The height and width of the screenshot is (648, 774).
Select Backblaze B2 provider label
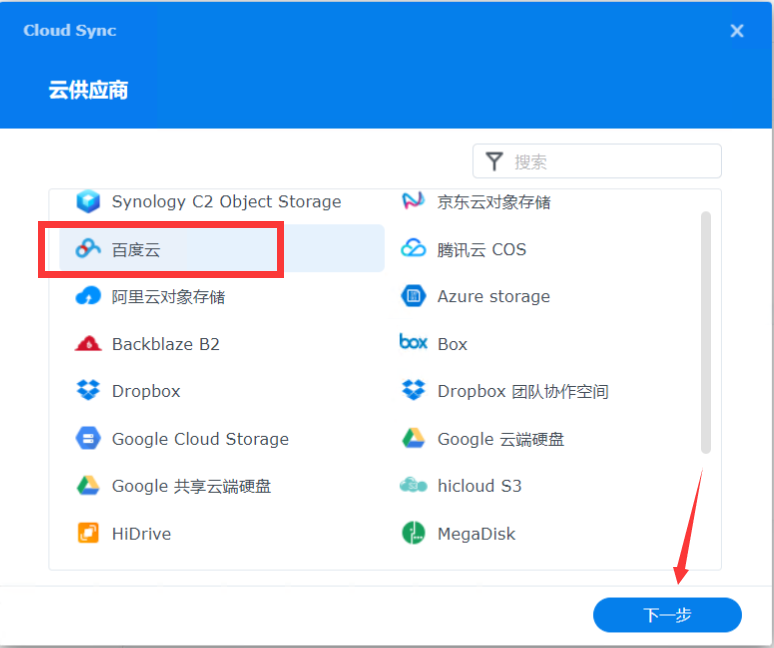pos(166,343)
